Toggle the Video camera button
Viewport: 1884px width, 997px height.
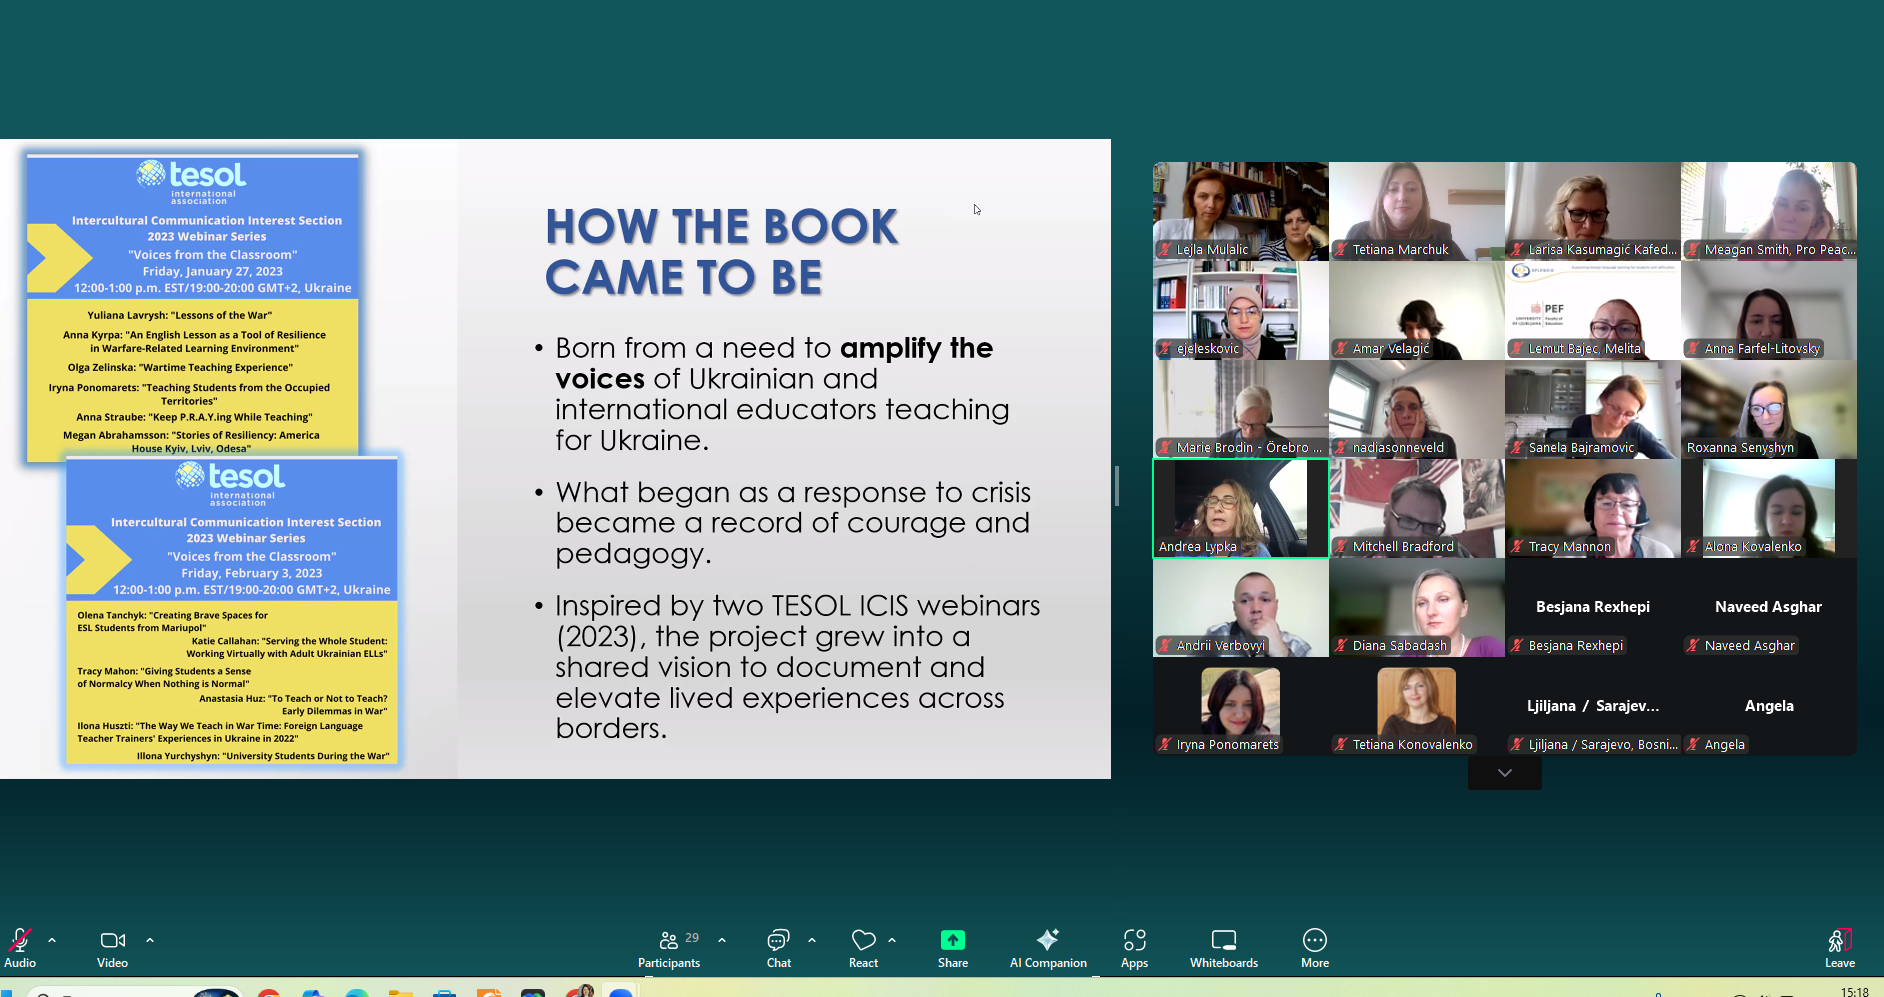[x=112, y=947]
